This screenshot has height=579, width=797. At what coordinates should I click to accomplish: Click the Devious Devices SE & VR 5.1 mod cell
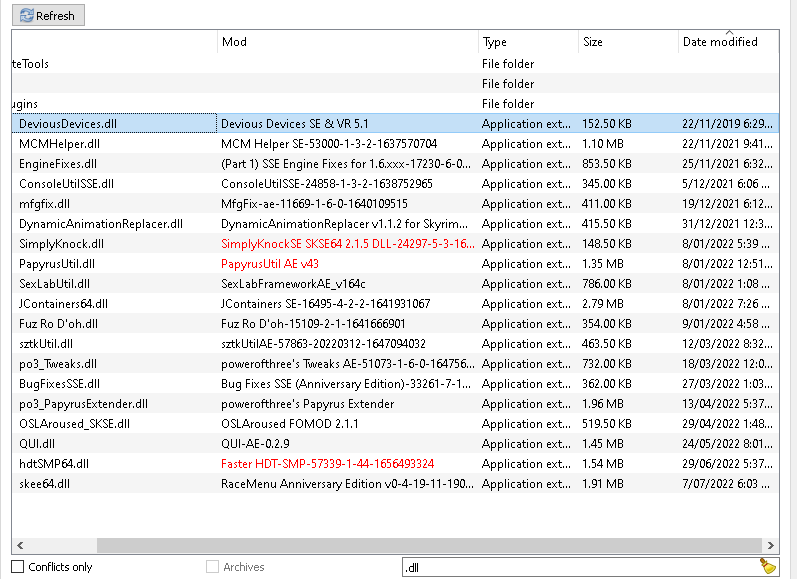[x=295, y=124]
